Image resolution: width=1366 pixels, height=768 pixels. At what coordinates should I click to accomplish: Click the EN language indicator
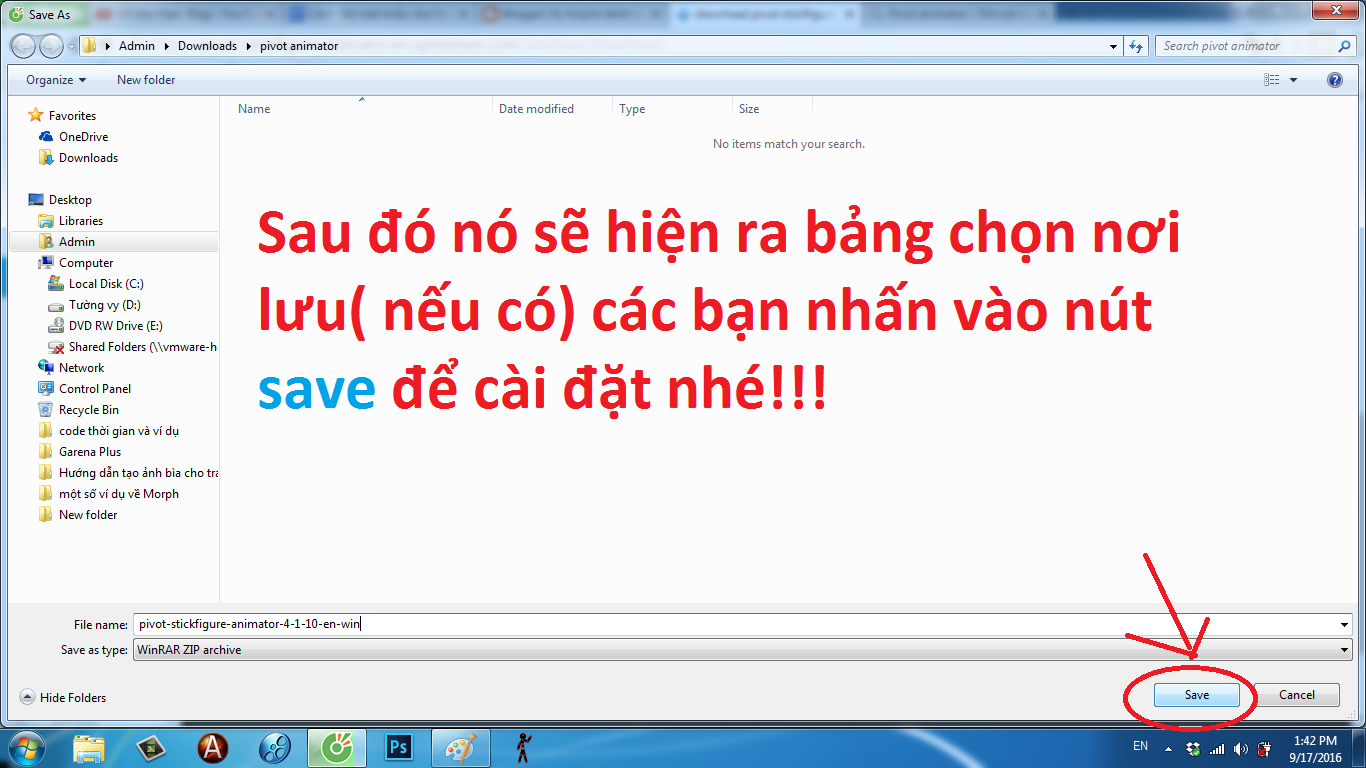pyautogui.click(x=1140, y=747)
